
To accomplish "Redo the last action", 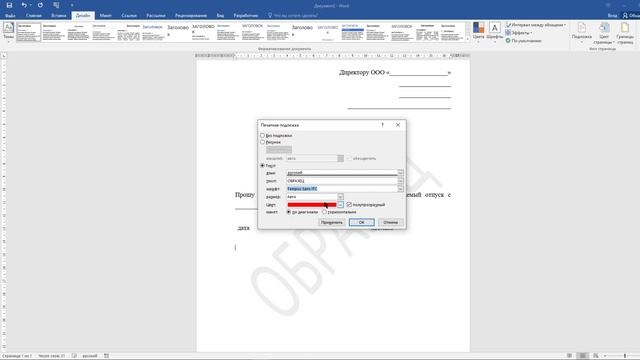I will tap(40, 5).
